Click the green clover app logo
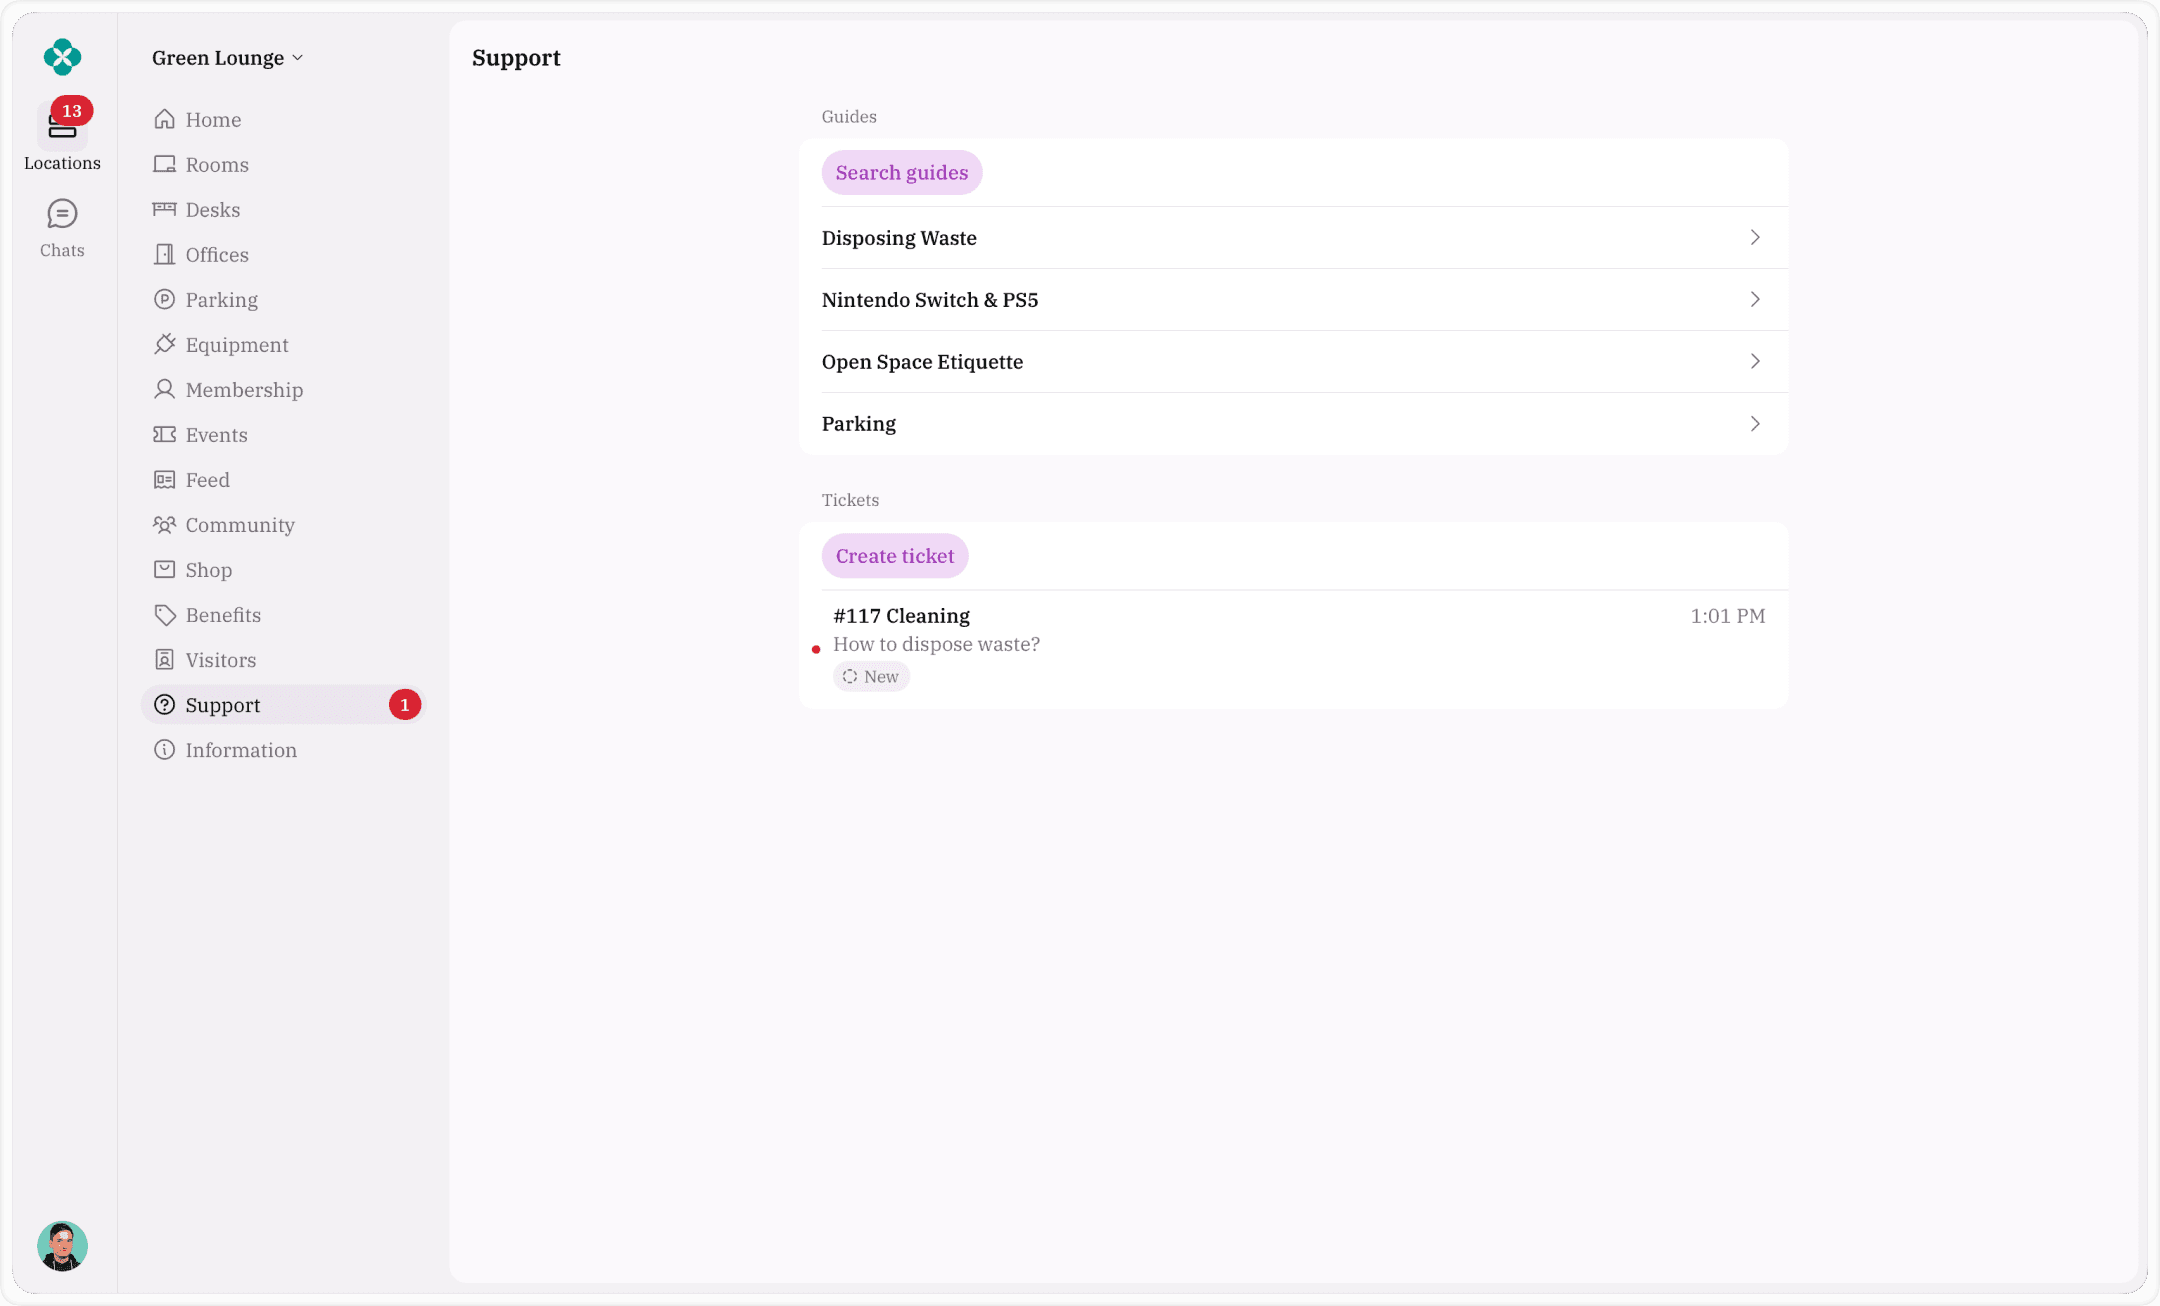This screenshot has height=1306, width=2160. 62,57
